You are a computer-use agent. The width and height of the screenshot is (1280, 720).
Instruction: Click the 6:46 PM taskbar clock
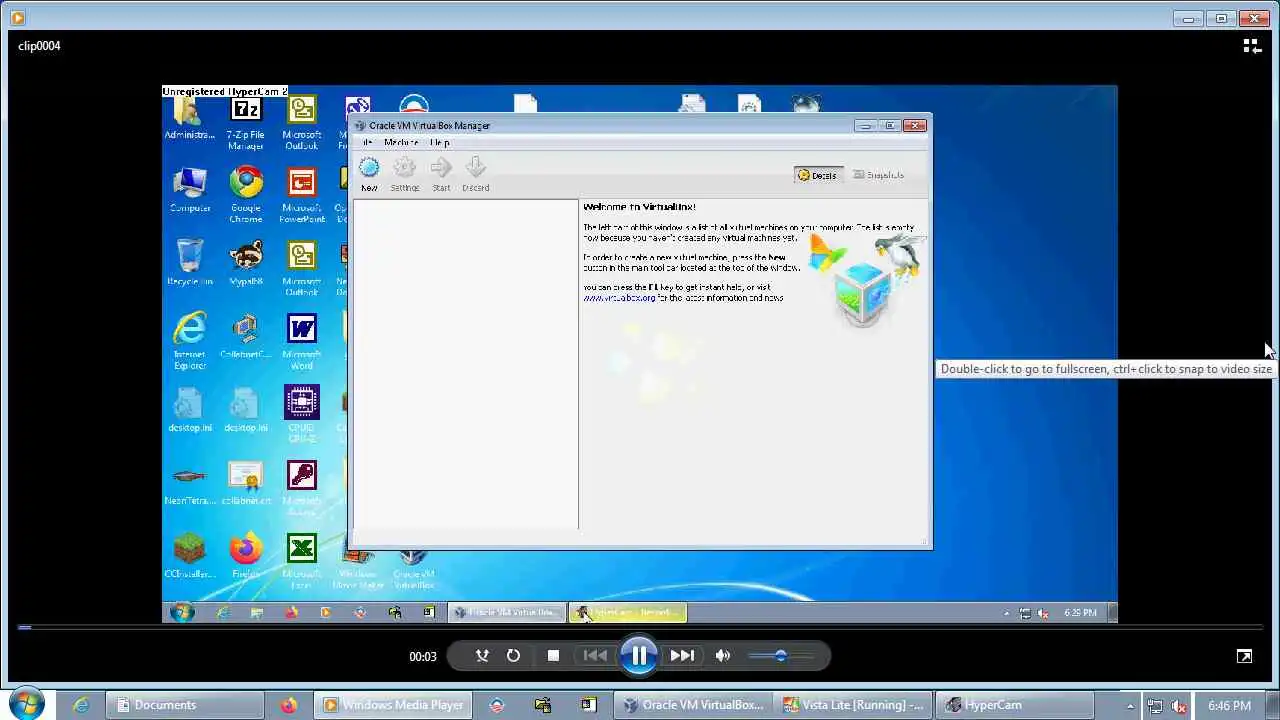tap(1229, 706)
